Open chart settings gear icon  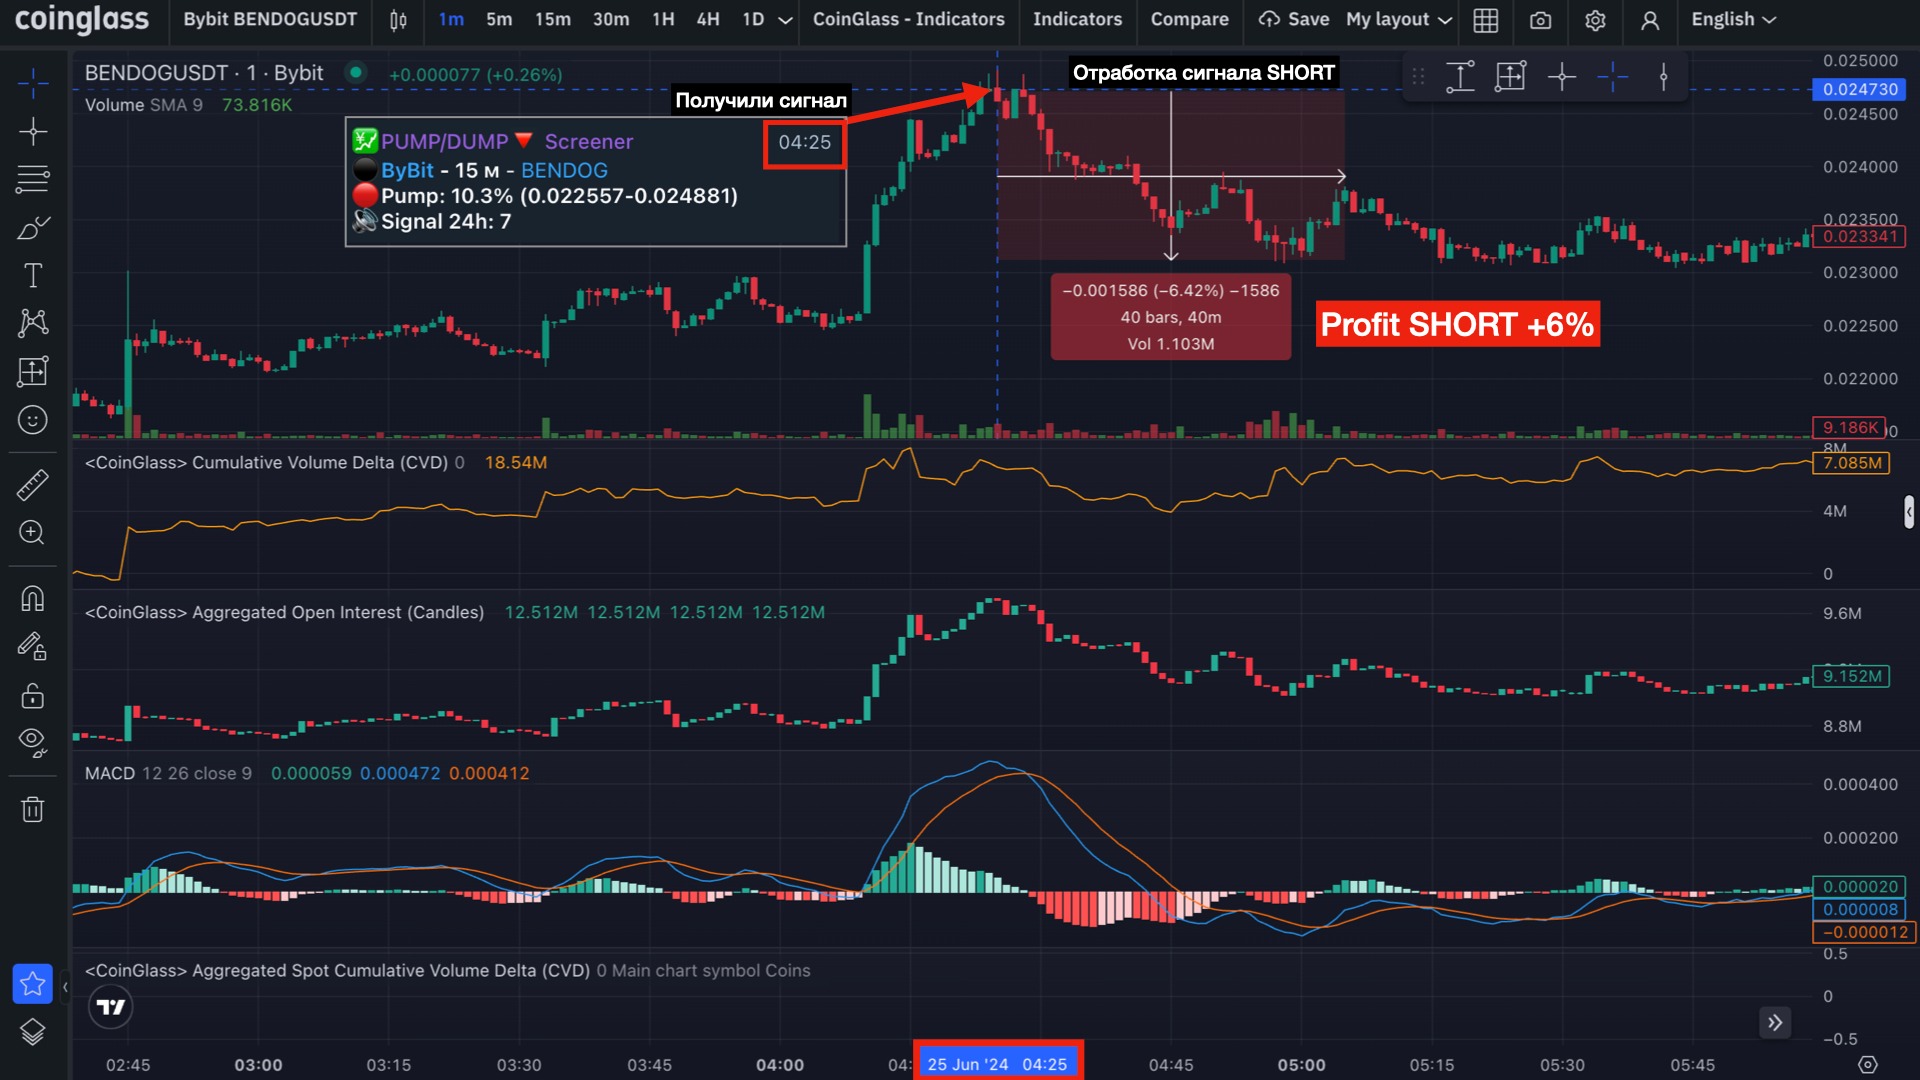pos(1595,20)
